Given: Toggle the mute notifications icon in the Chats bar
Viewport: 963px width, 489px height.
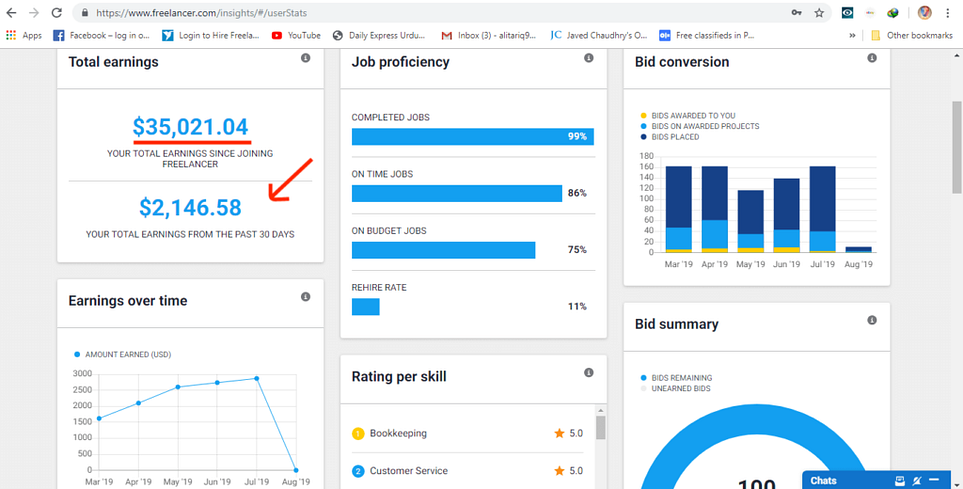Looking at the screenshot, I should click(x=917, y=480).
